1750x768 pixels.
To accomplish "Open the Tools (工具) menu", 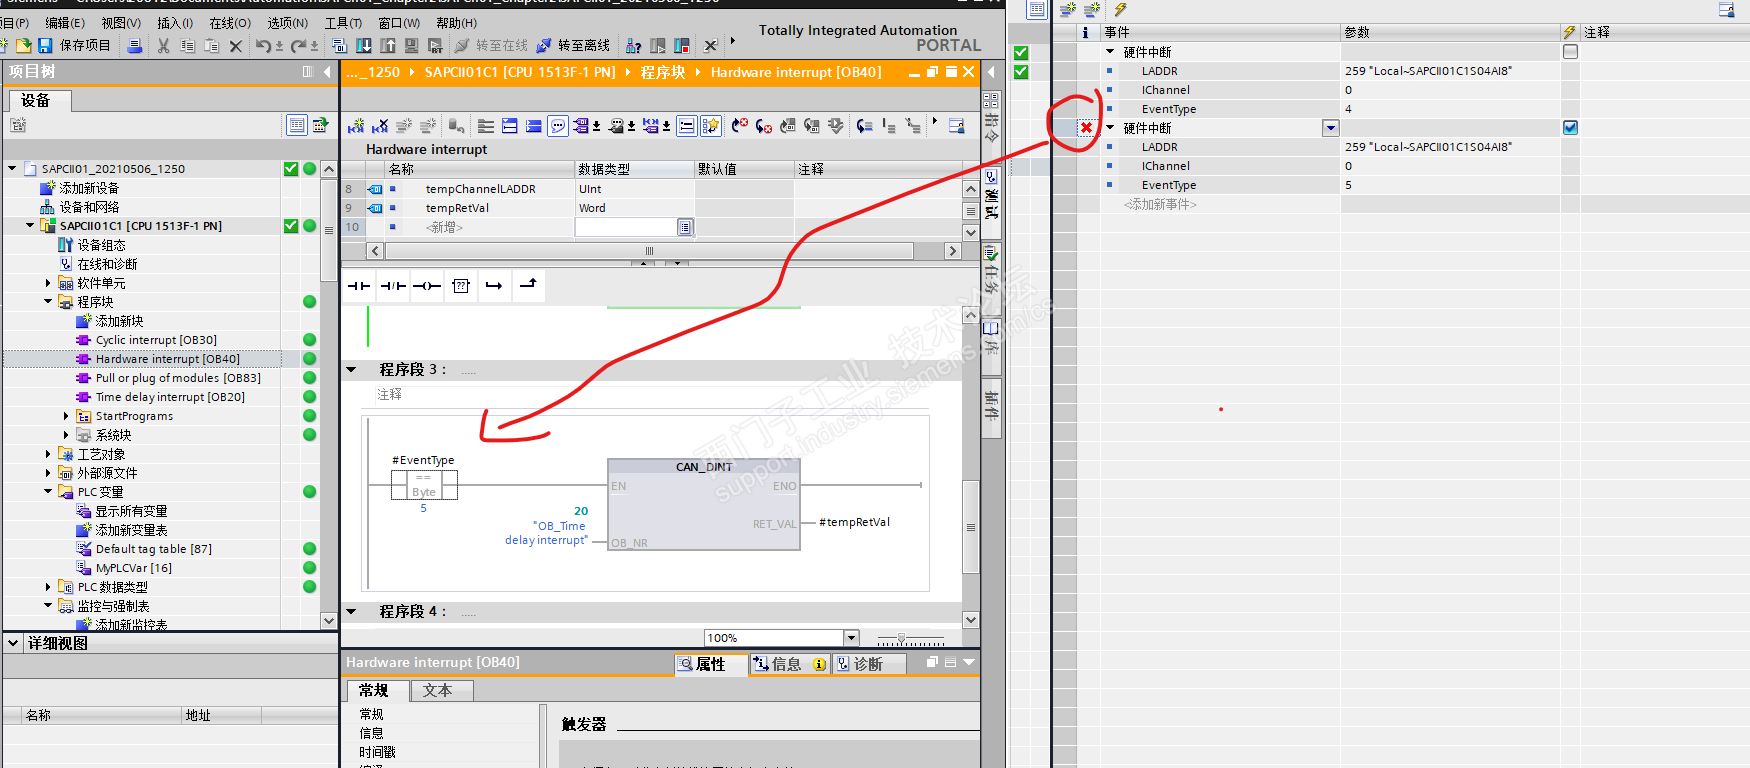I will point(344,23).
